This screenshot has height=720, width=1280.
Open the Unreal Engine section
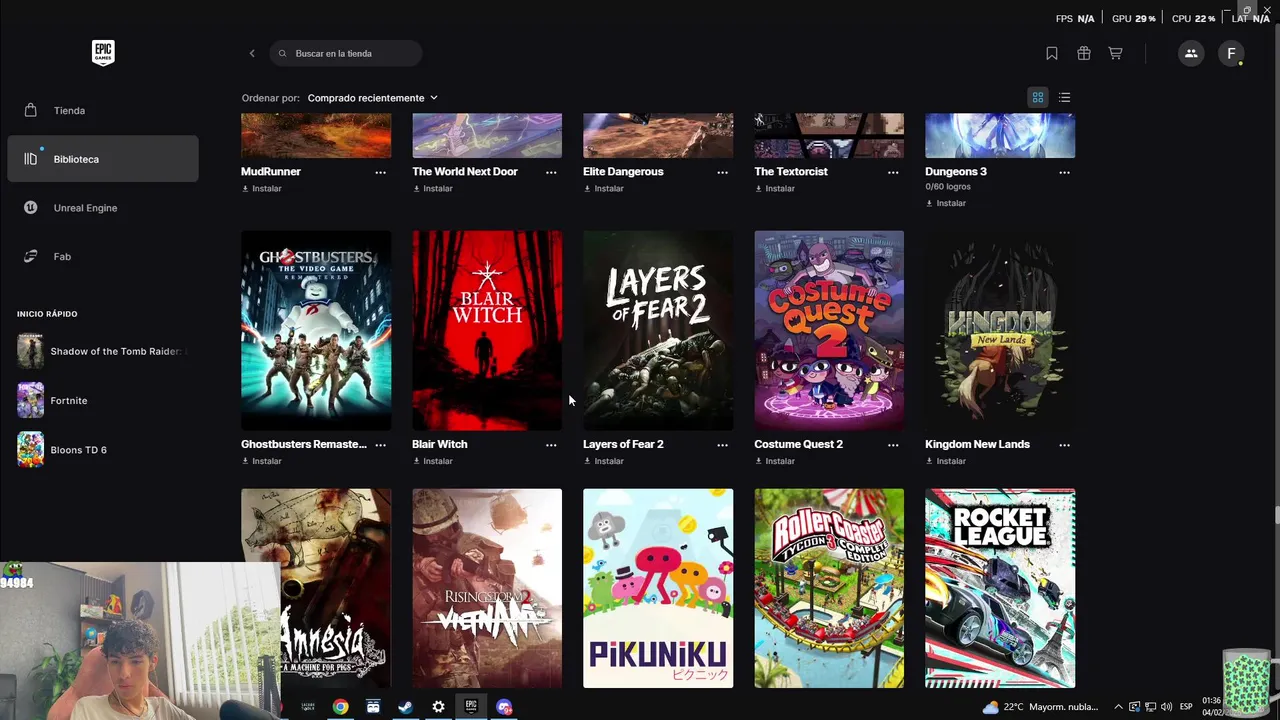pyautogui.click(x=103, y=208)
